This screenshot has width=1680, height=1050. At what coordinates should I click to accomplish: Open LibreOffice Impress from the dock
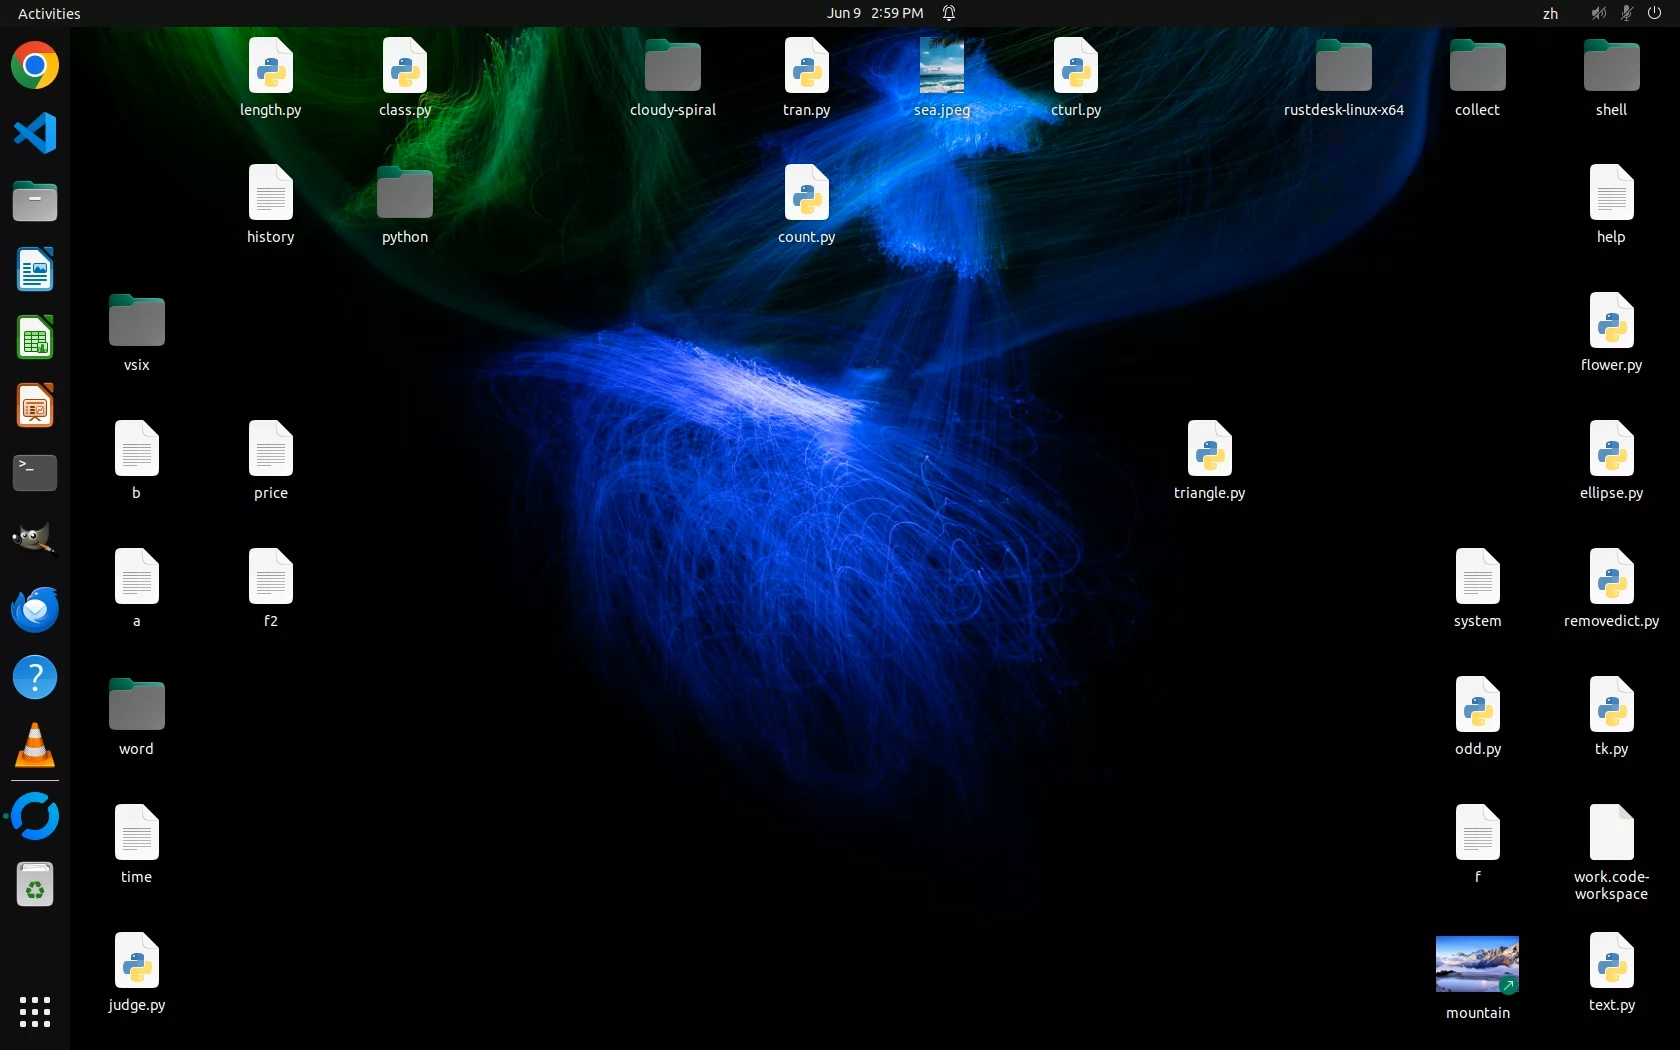[35, 406]
